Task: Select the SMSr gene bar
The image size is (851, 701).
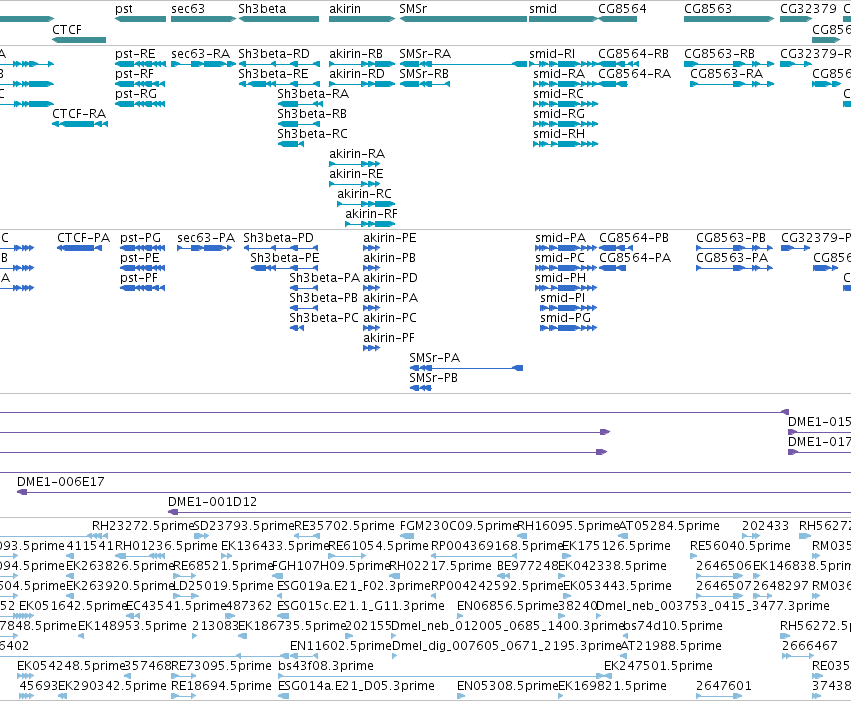Action: [463, 19]
